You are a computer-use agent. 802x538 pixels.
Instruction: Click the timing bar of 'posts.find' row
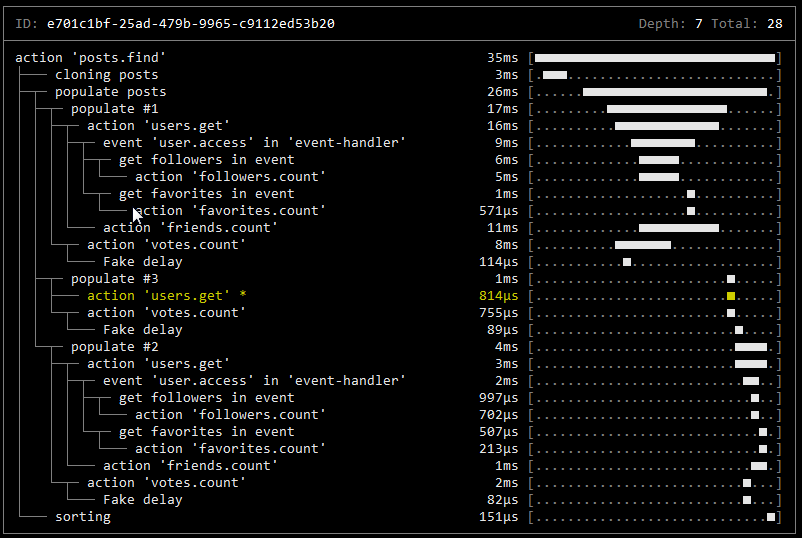655,58
